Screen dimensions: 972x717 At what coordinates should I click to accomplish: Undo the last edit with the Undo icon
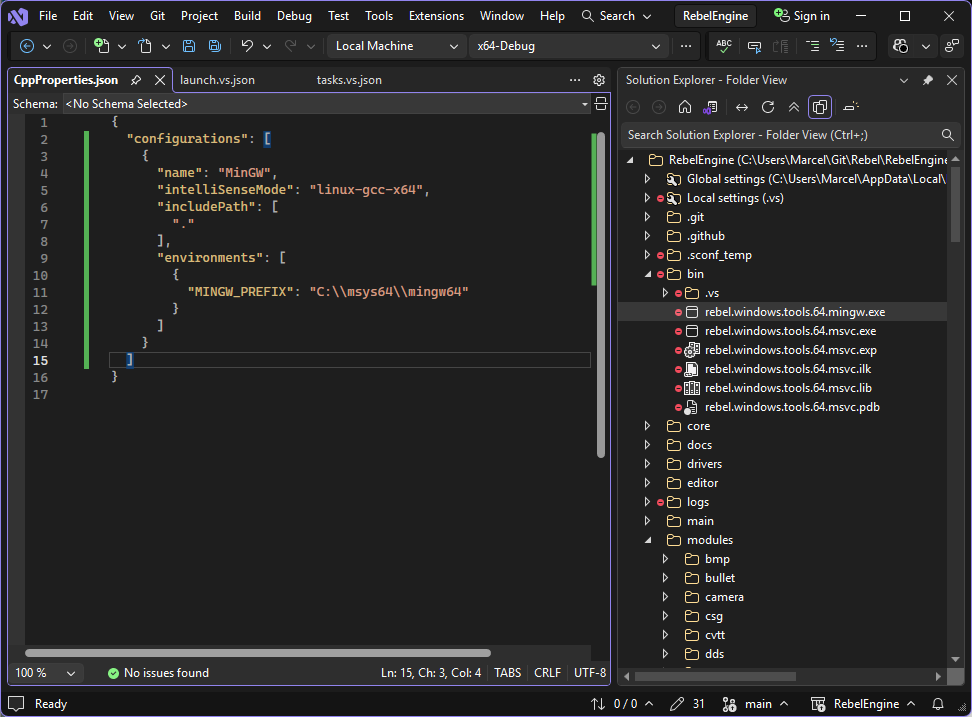point(247,46)
